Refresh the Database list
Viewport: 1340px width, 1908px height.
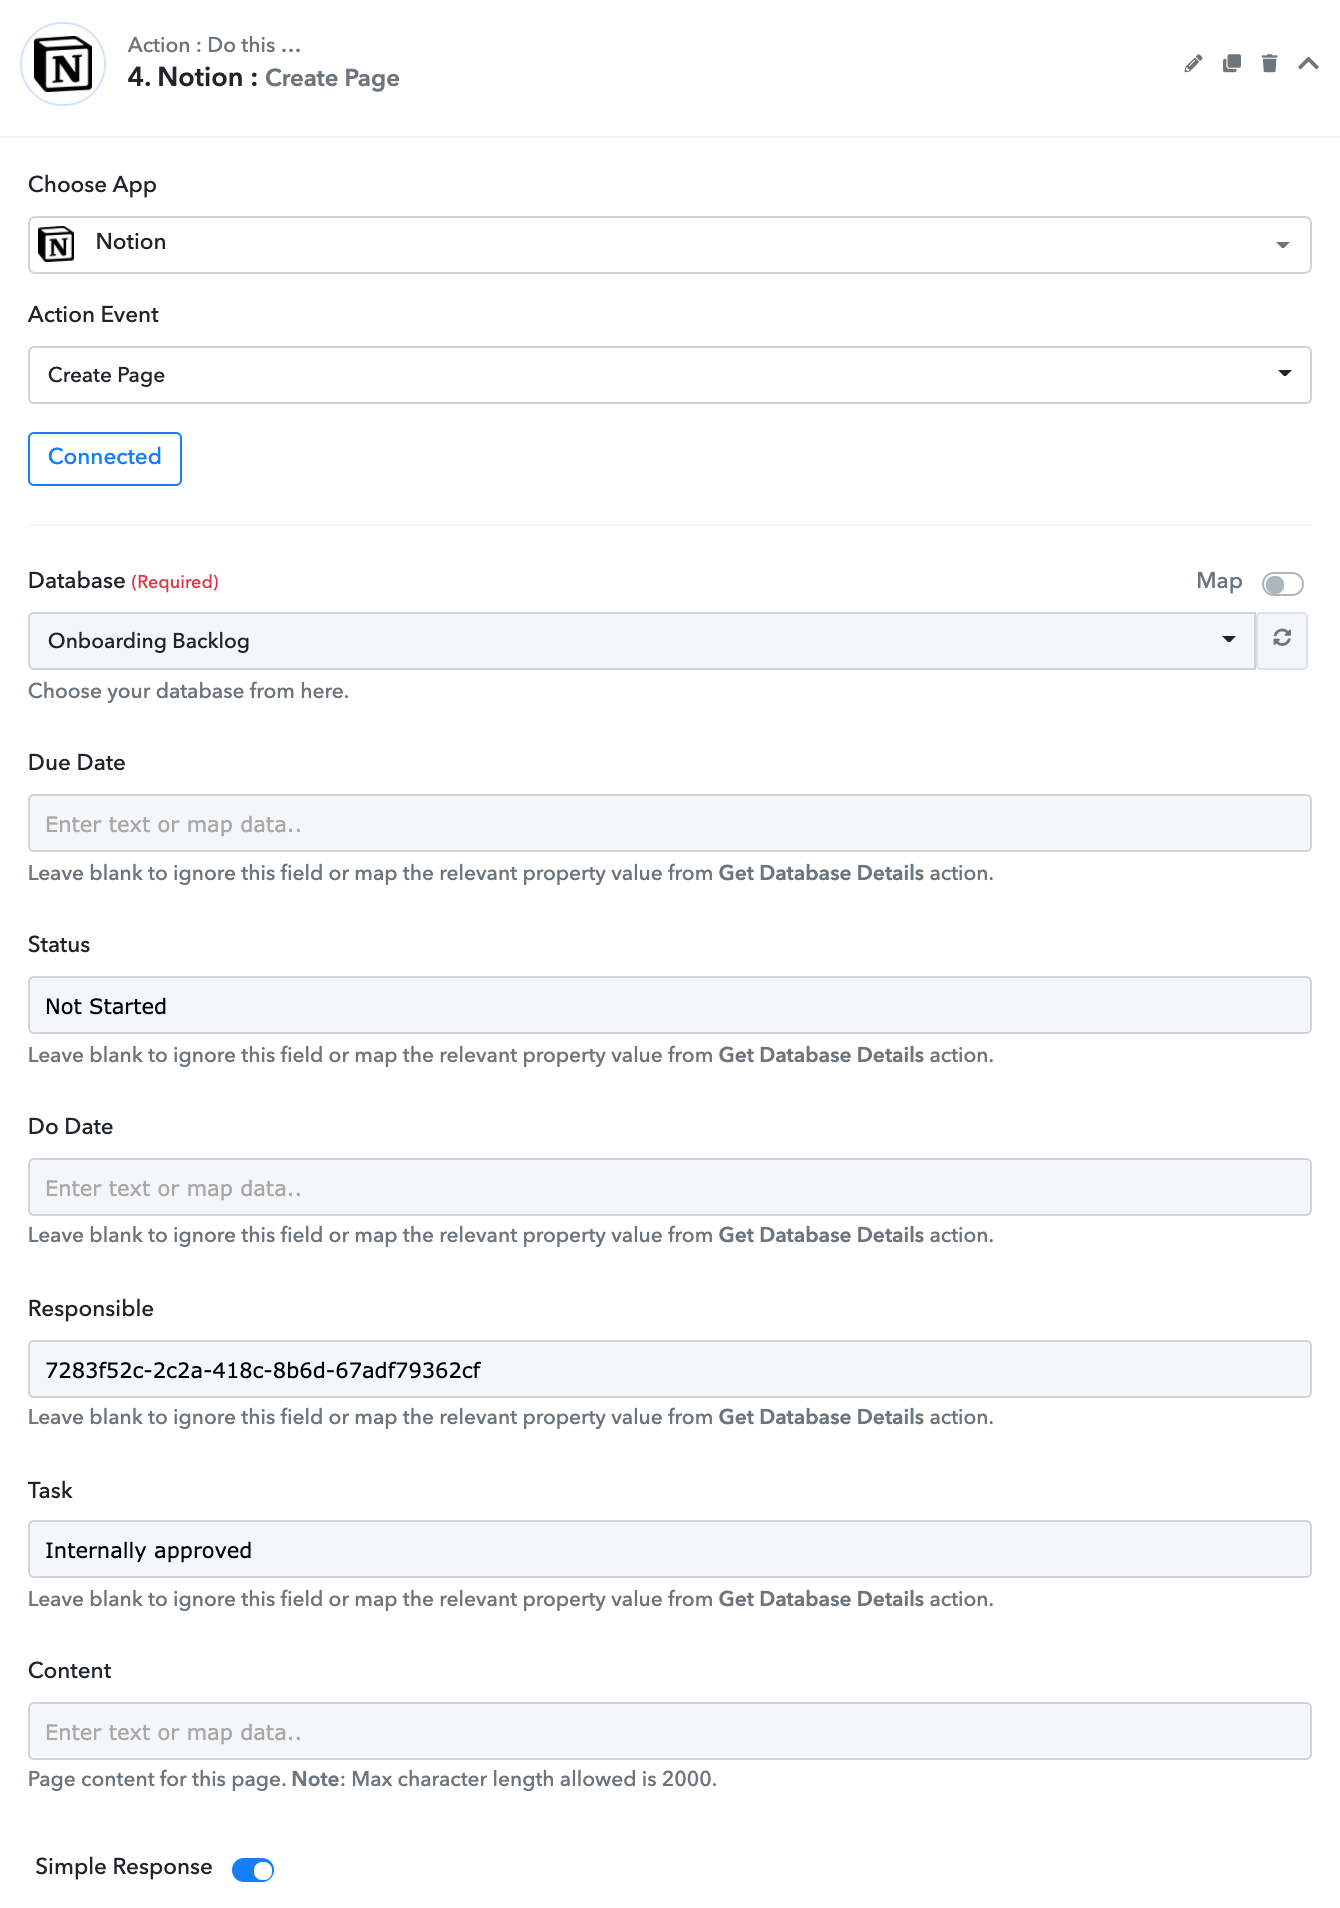[1282, 640]
